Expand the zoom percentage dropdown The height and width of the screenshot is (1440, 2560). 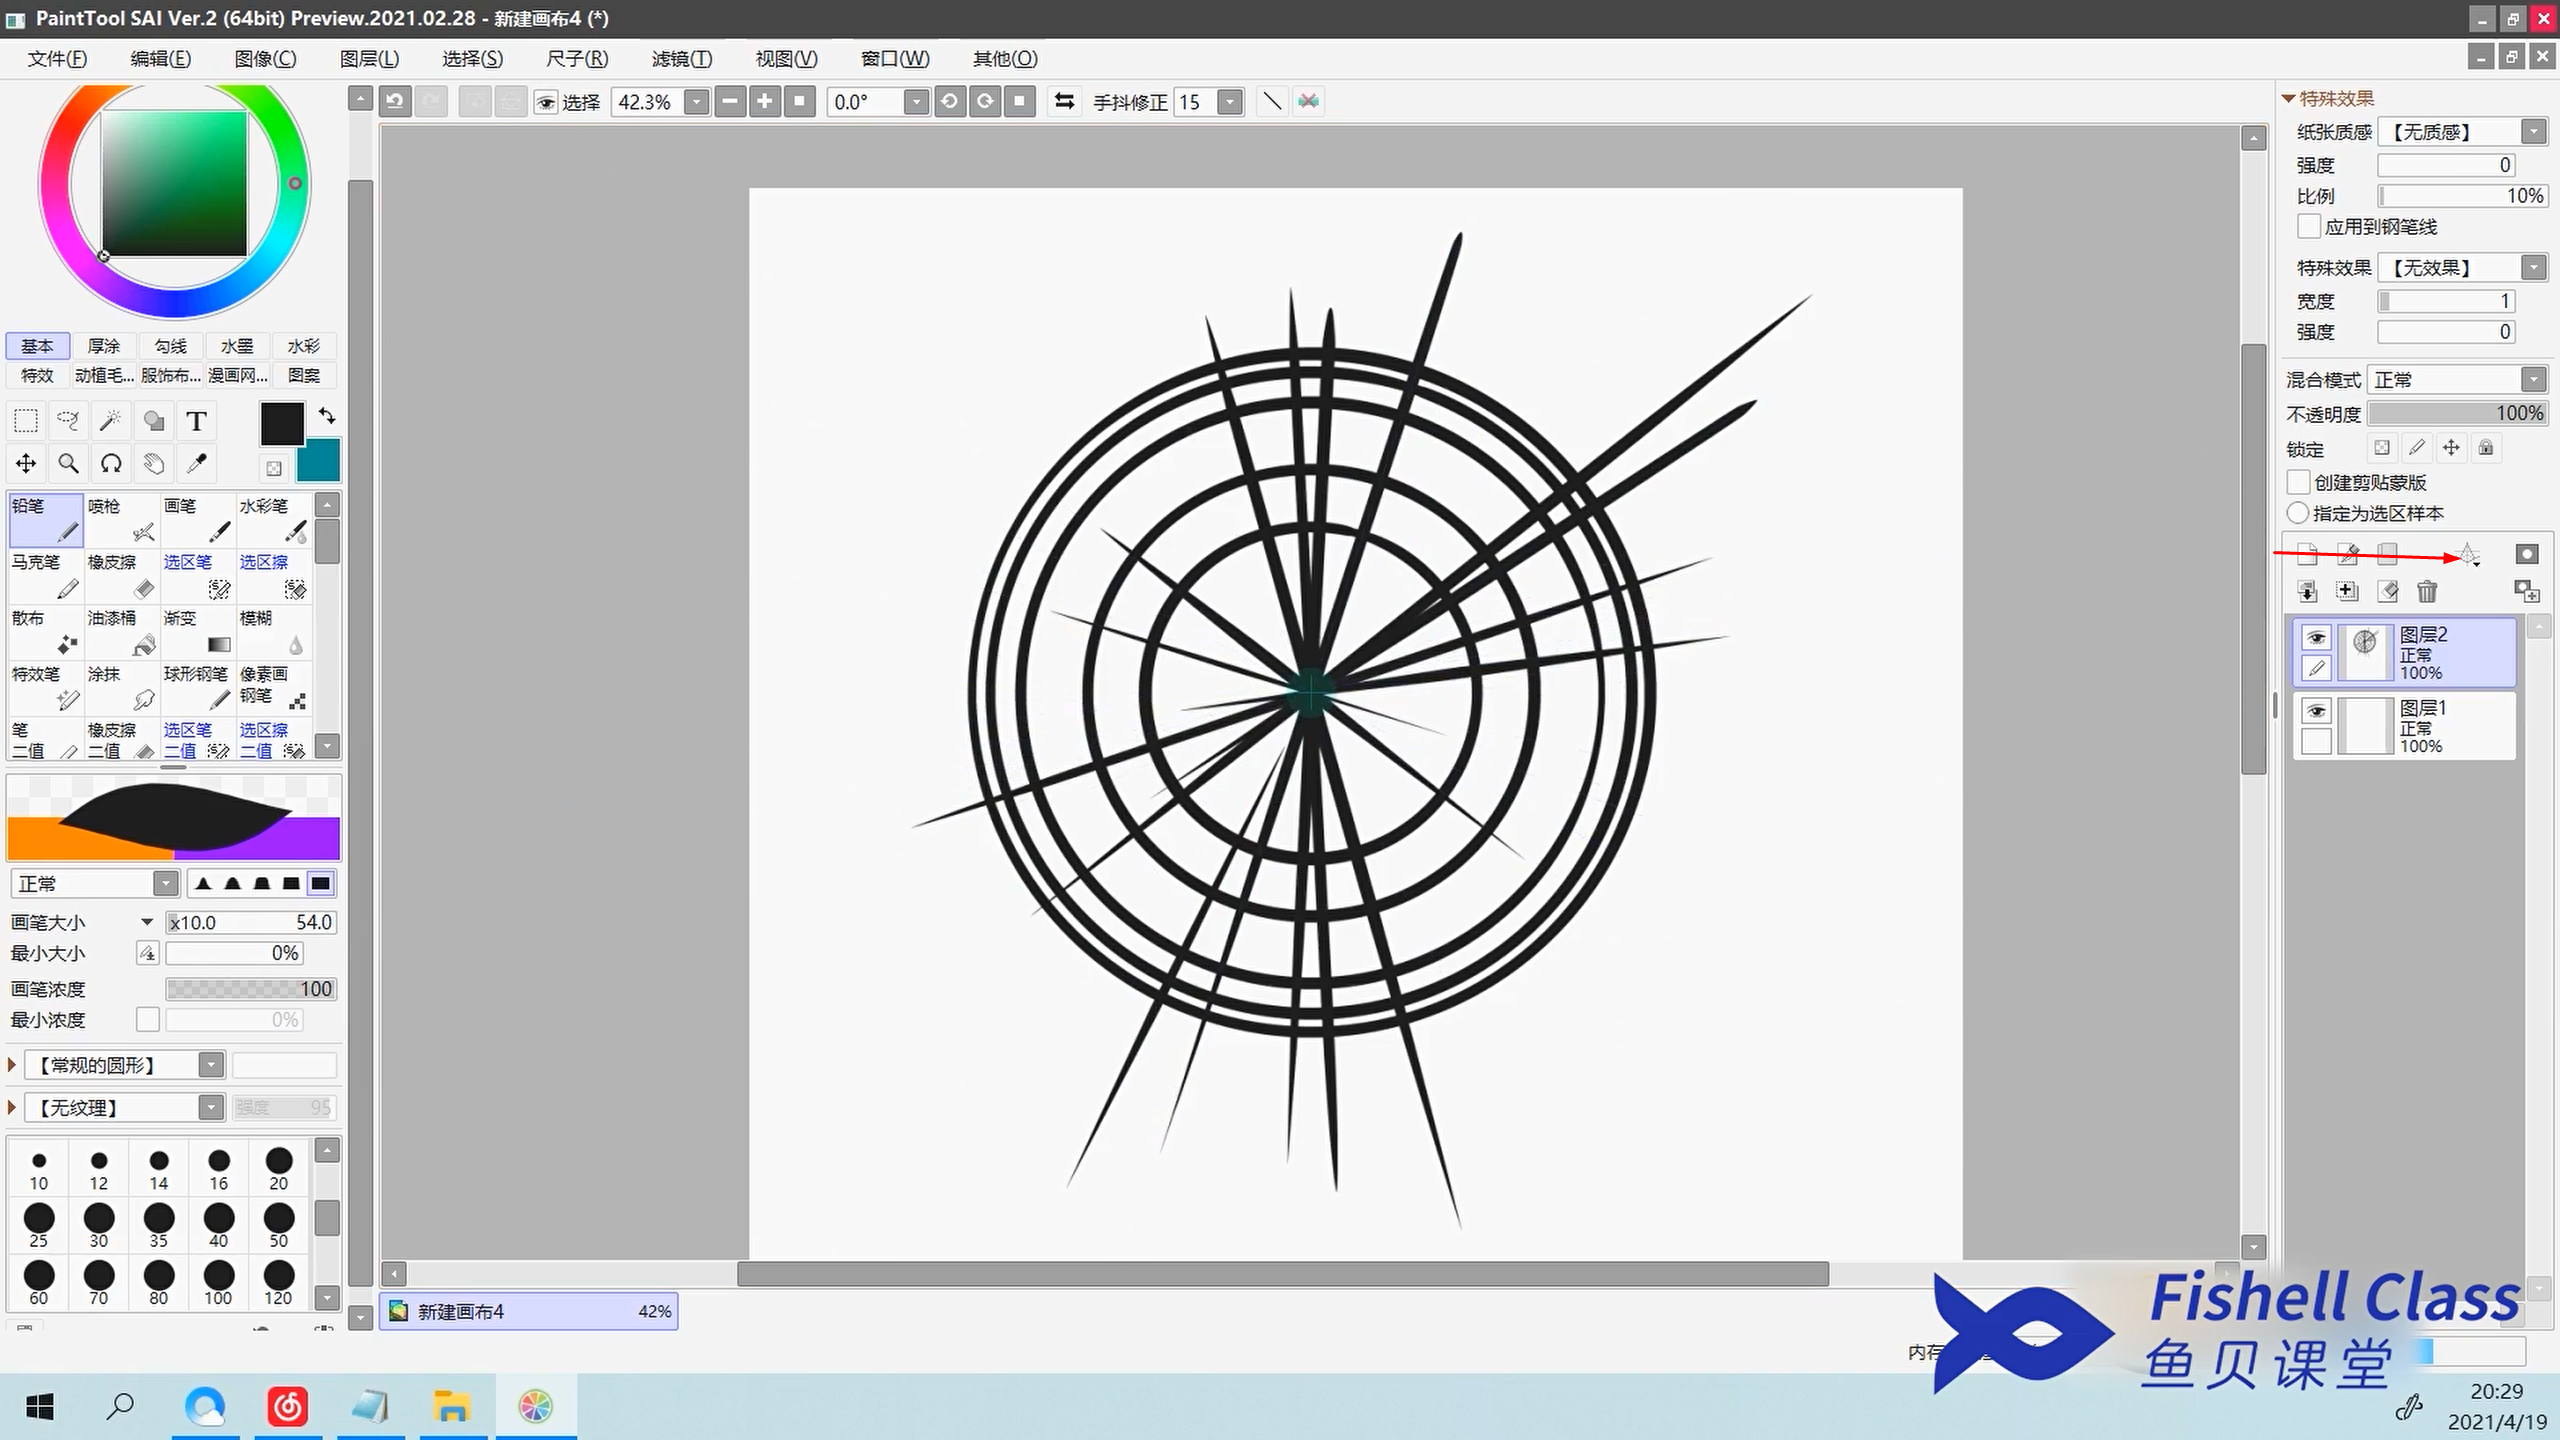coord(696,102)
